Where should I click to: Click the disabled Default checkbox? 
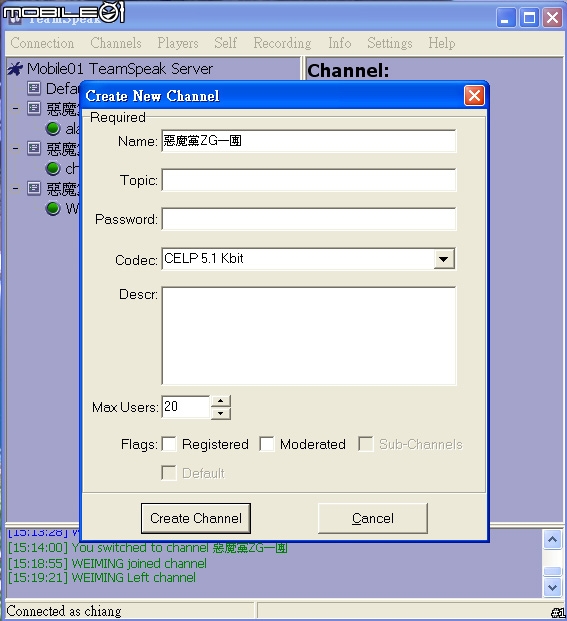tap(169, 473)
